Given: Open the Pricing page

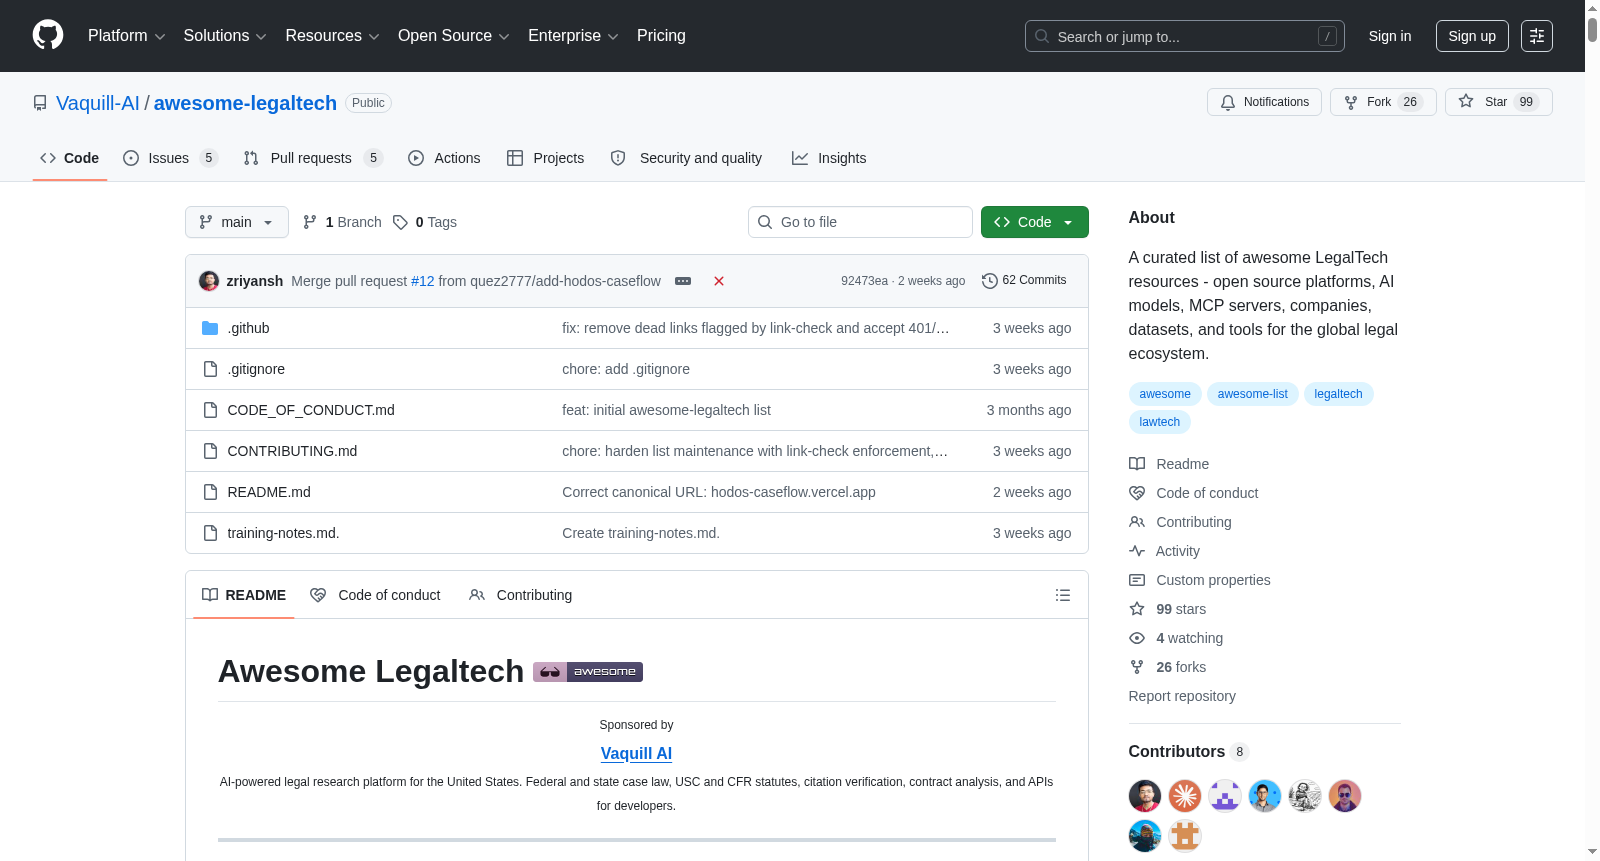Looking at the screenshot, I should (661, 36).
